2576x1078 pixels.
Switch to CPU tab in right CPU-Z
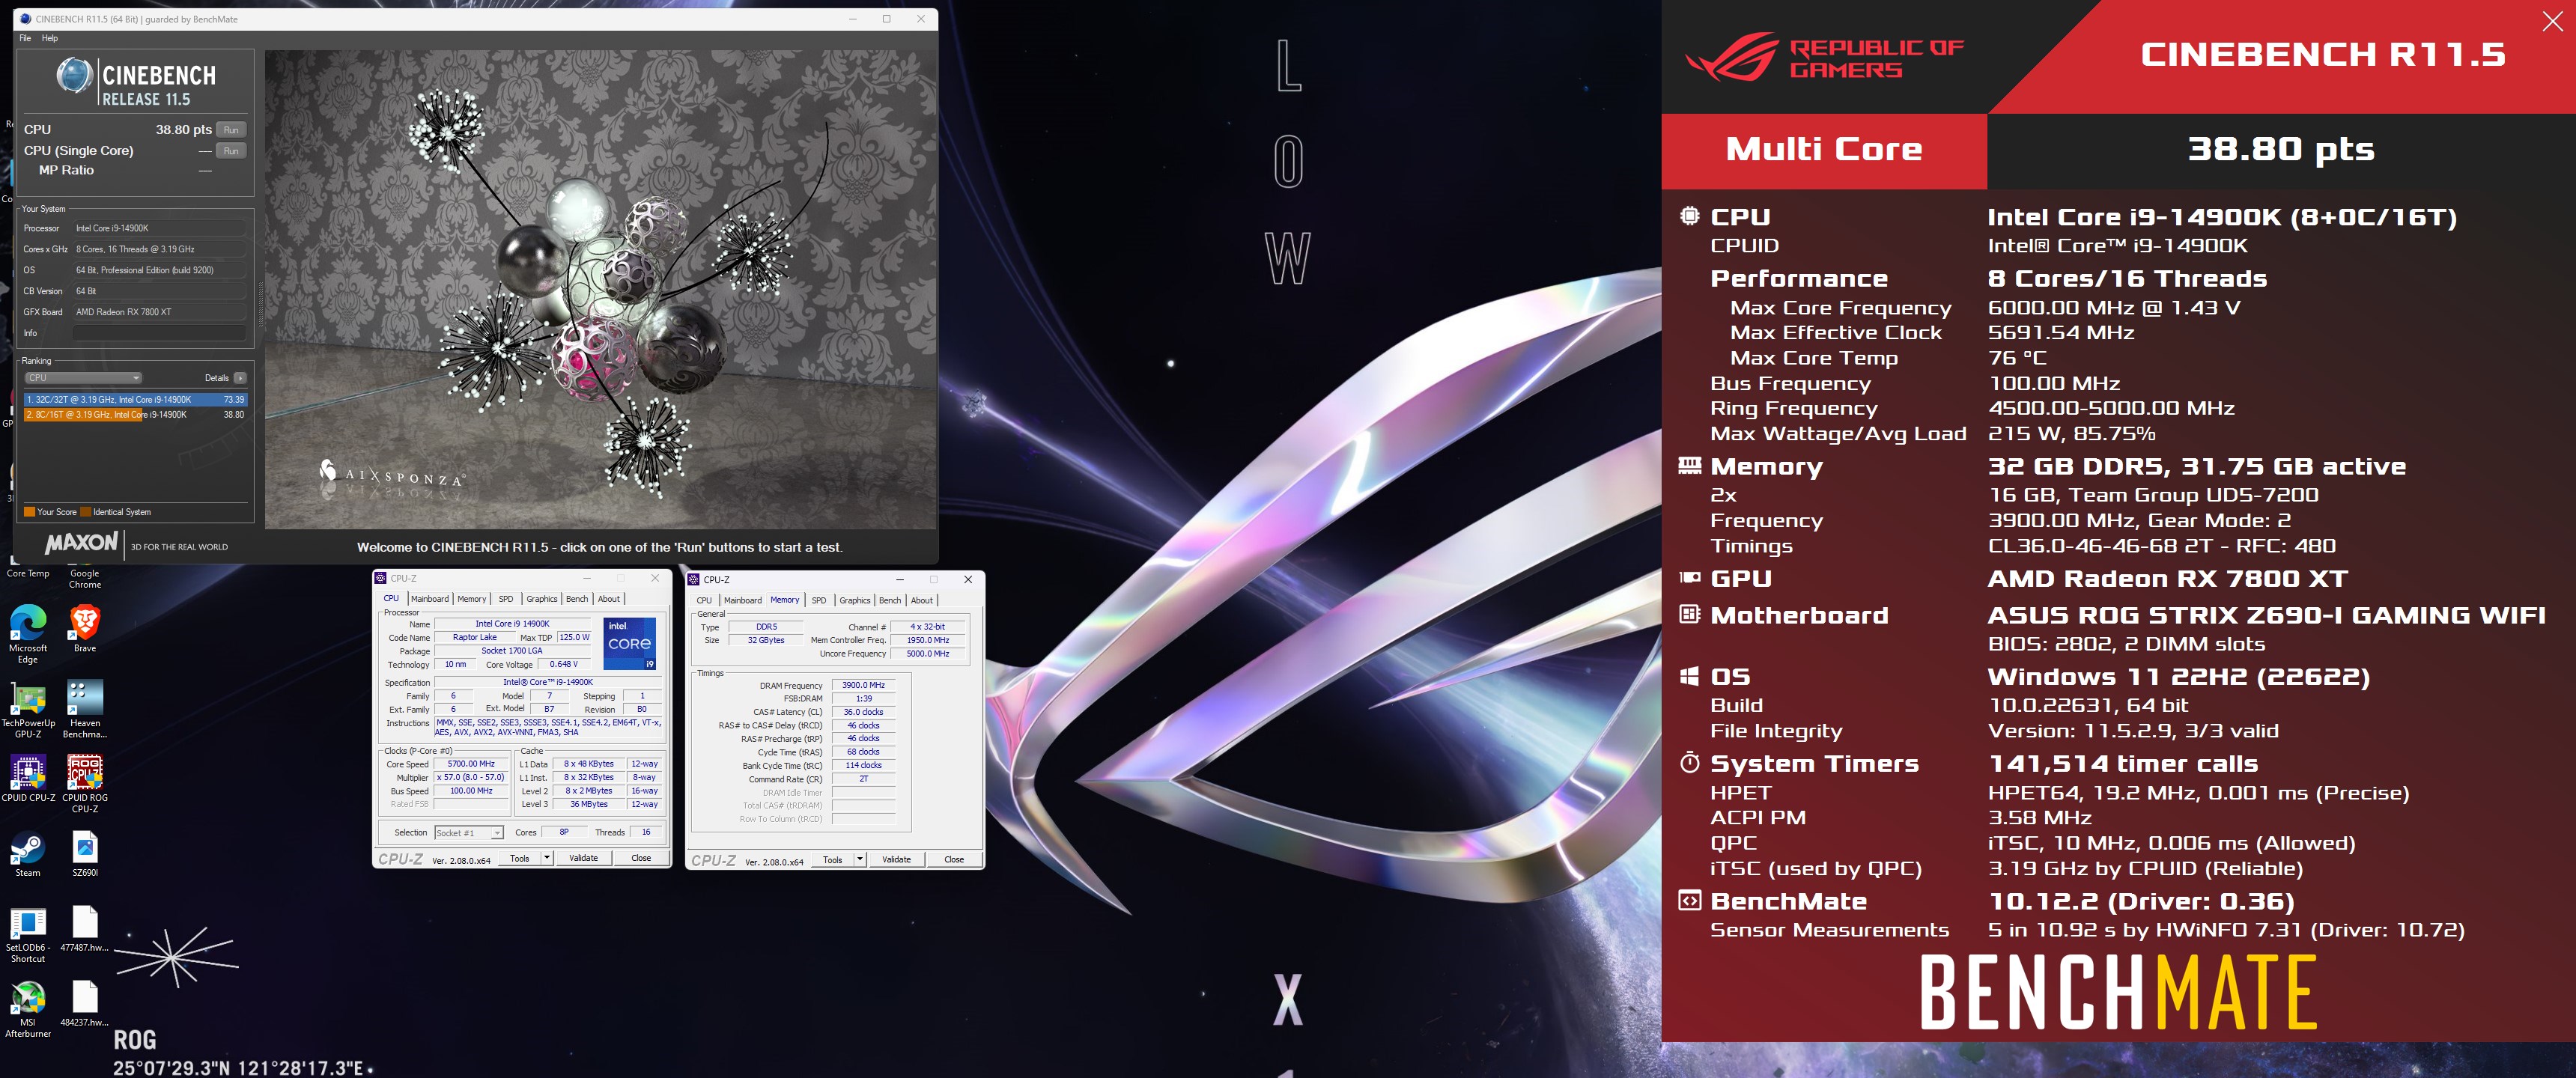coord(704,601)
